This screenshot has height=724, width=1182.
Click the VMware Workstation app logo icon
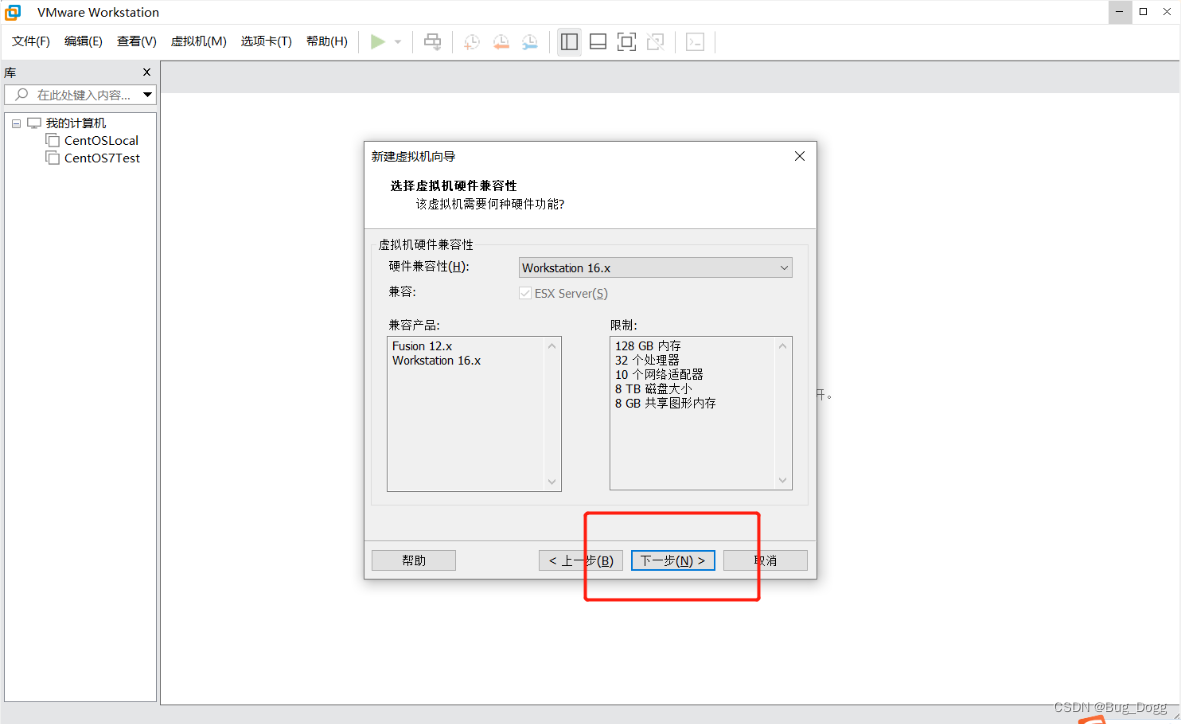(x=13, y=12)
